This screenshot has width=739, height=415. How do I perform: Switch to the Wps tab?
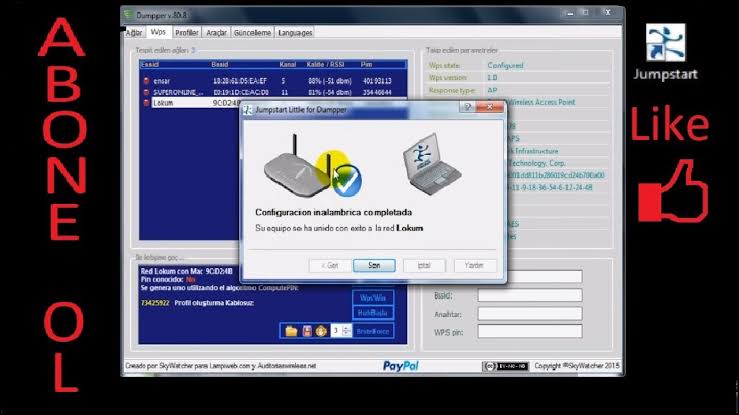pyautogui.click(x=158, y=32)
